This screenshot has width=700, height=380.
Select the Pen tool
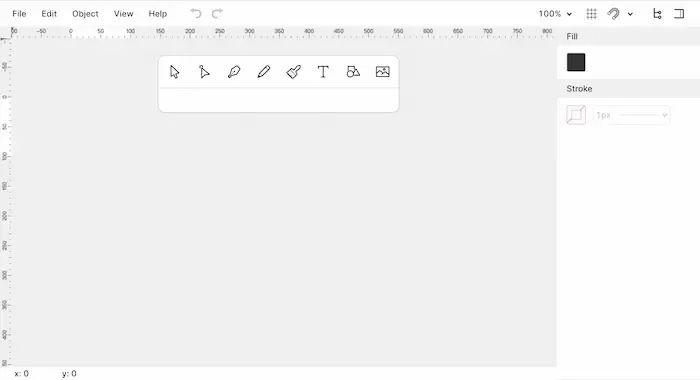point(234,72)
